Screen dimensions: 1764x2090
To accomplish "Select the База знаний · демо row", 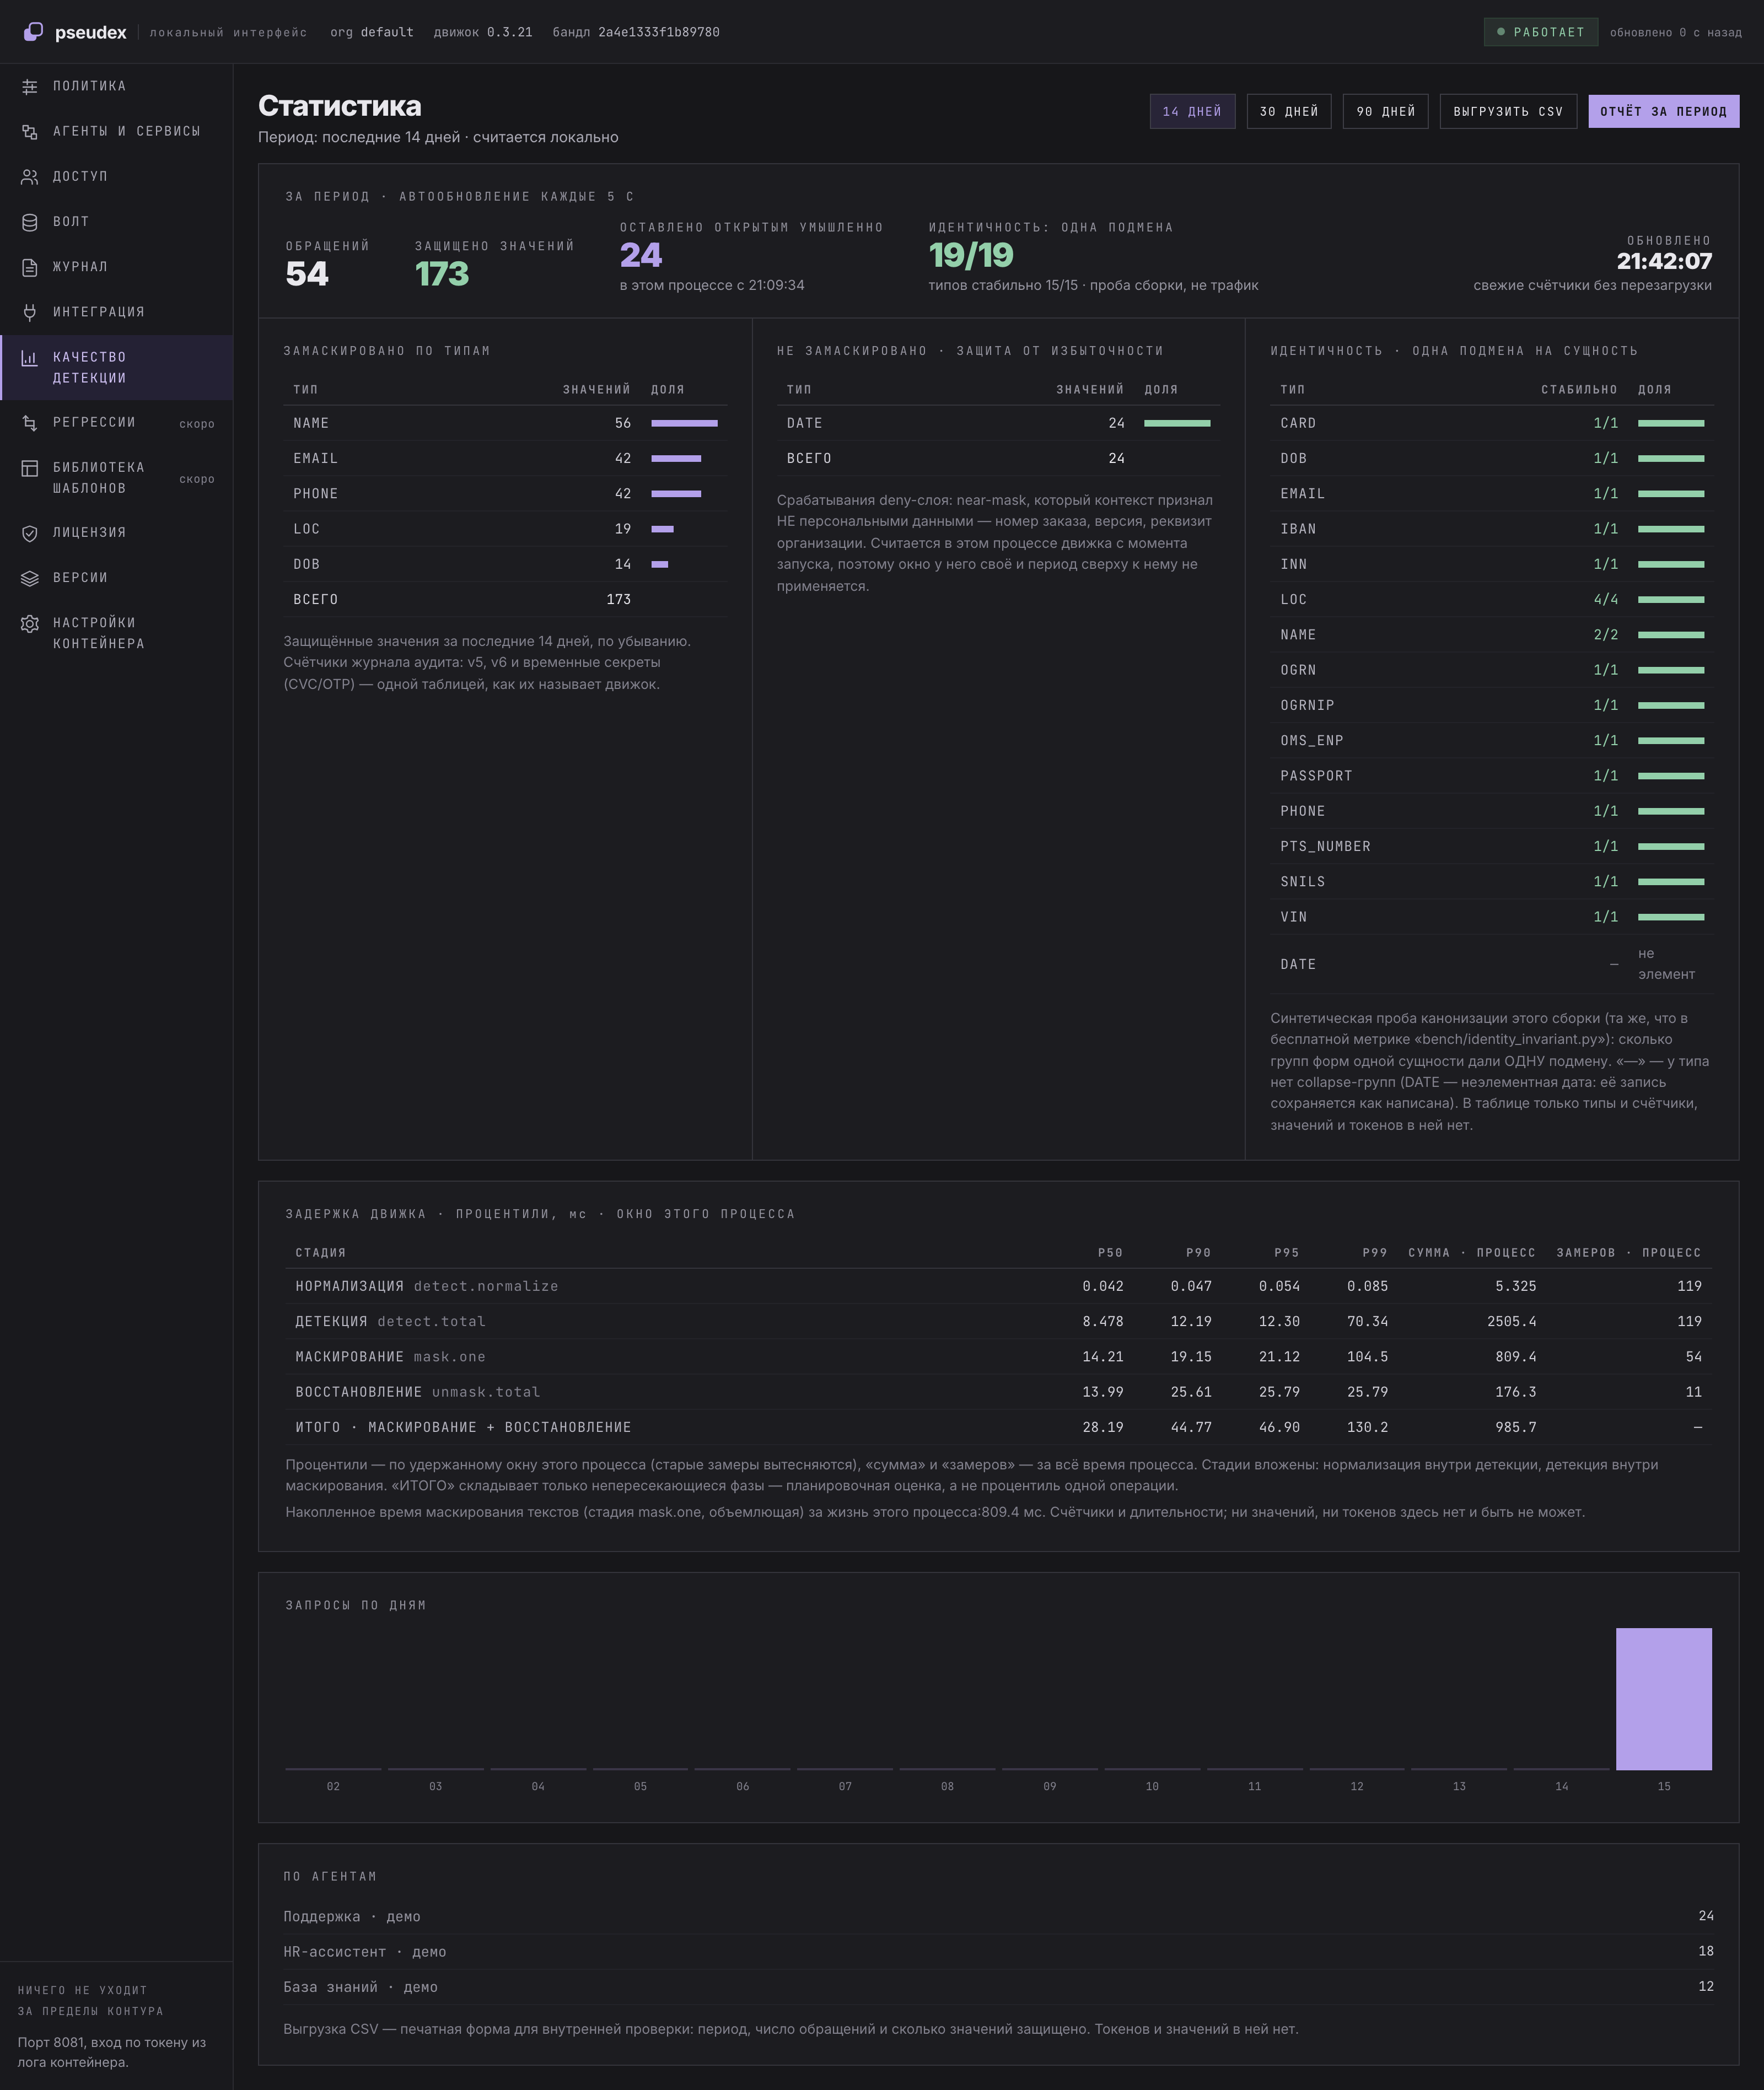I will click(x=998, y=1986).
